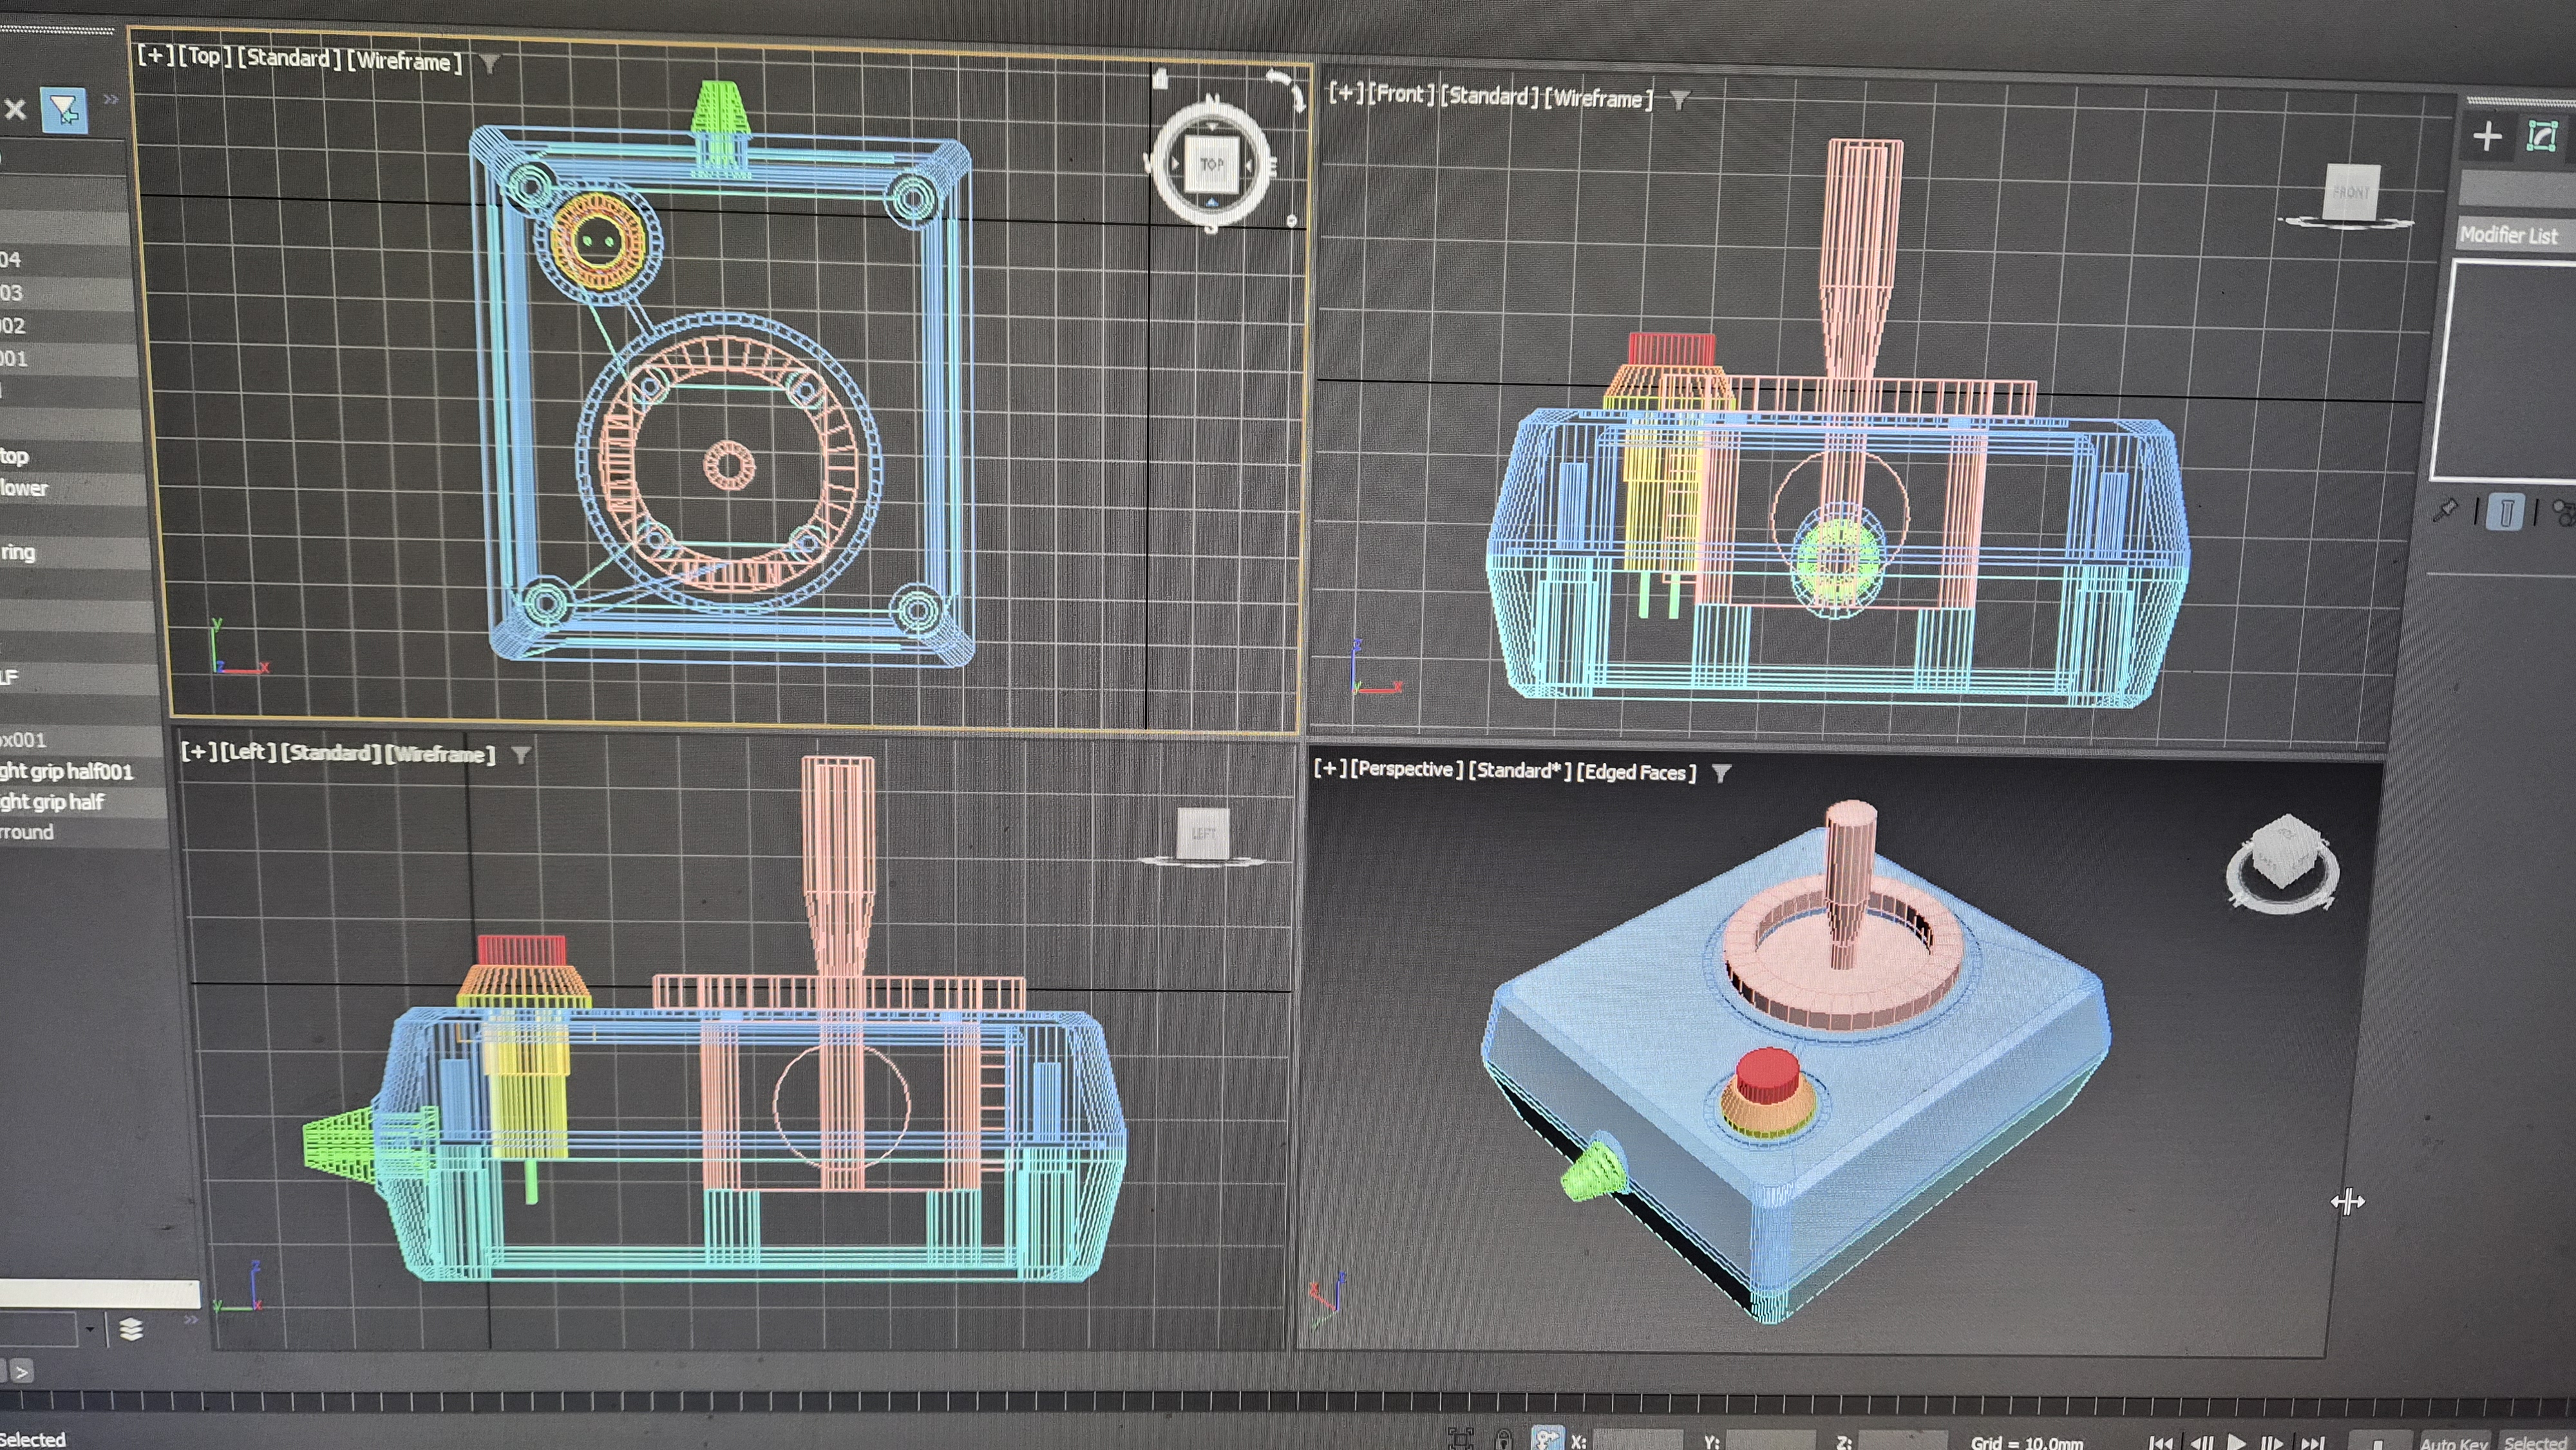
Task: Expand Scene Explorer toolbar double-chevron
Action: 111,99
